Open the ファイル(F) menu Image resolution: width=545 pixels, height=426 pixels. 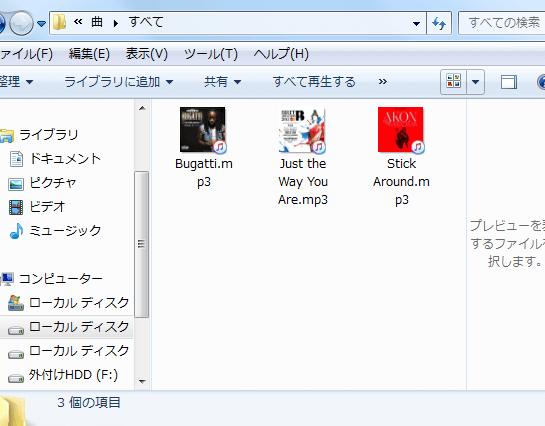coord(26,54)
